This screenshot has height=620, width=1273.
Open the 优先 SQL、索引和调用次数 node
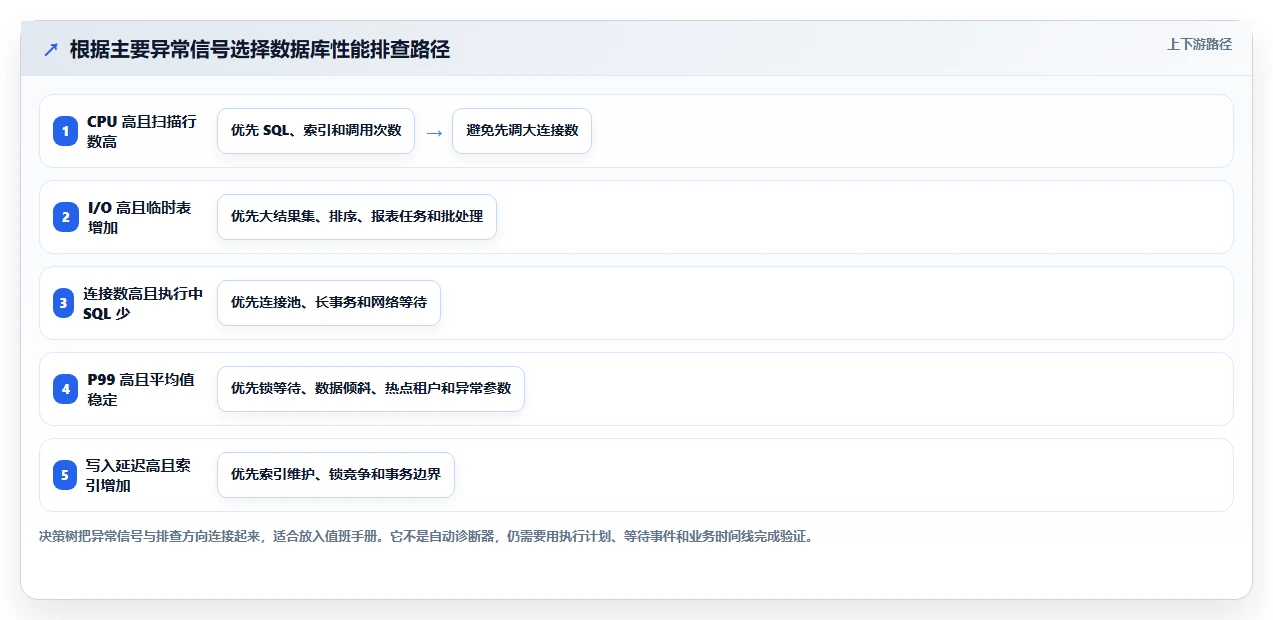316,131
